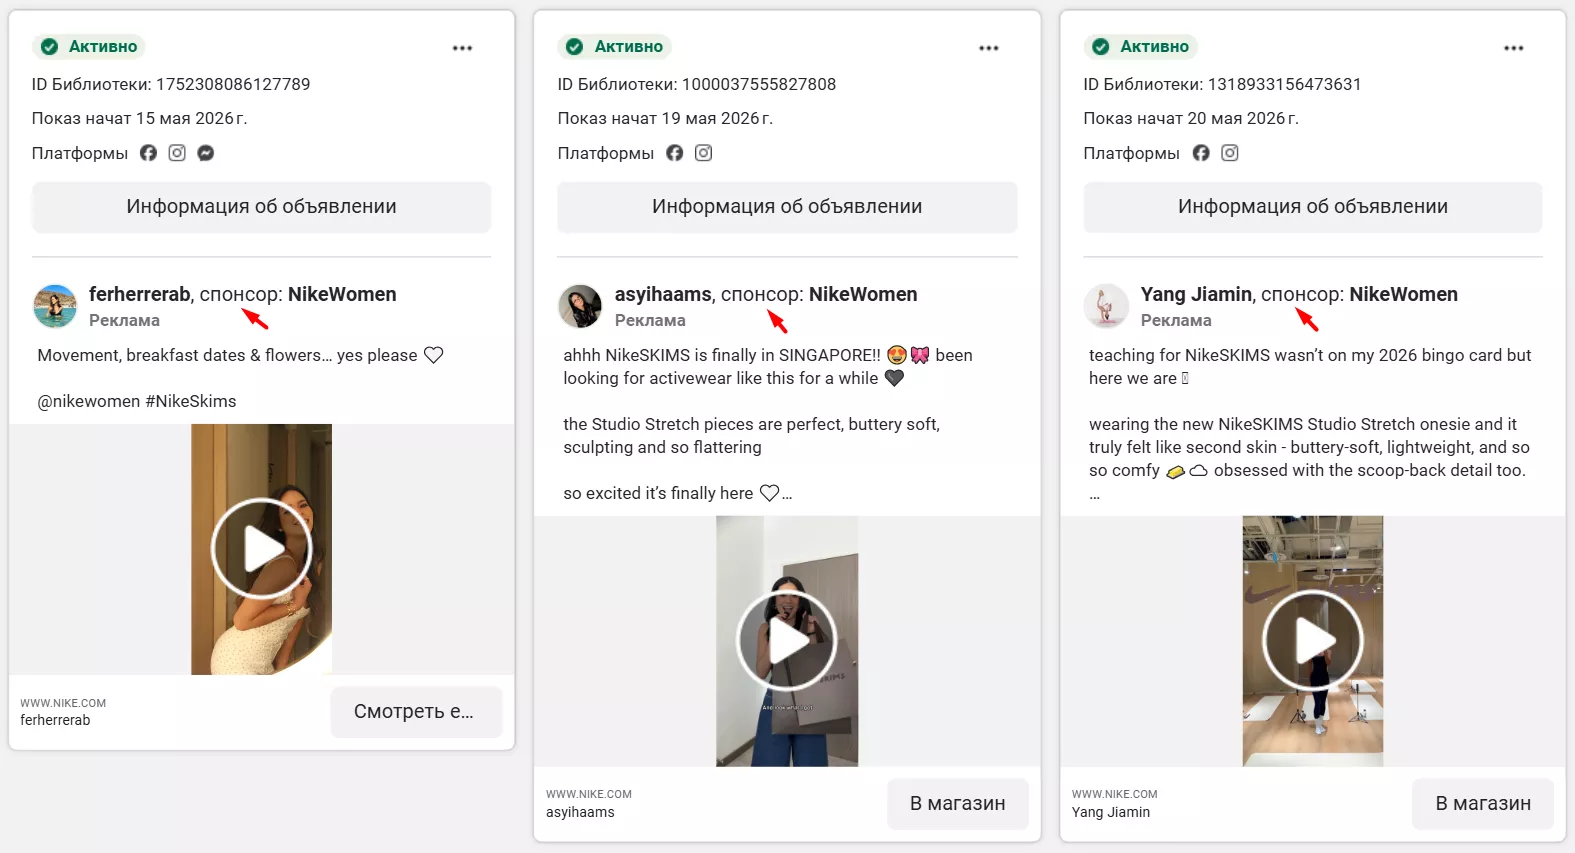Click the Instagram platform icon on asyihaams ad
1575x853 pixels.
[704, 153]
